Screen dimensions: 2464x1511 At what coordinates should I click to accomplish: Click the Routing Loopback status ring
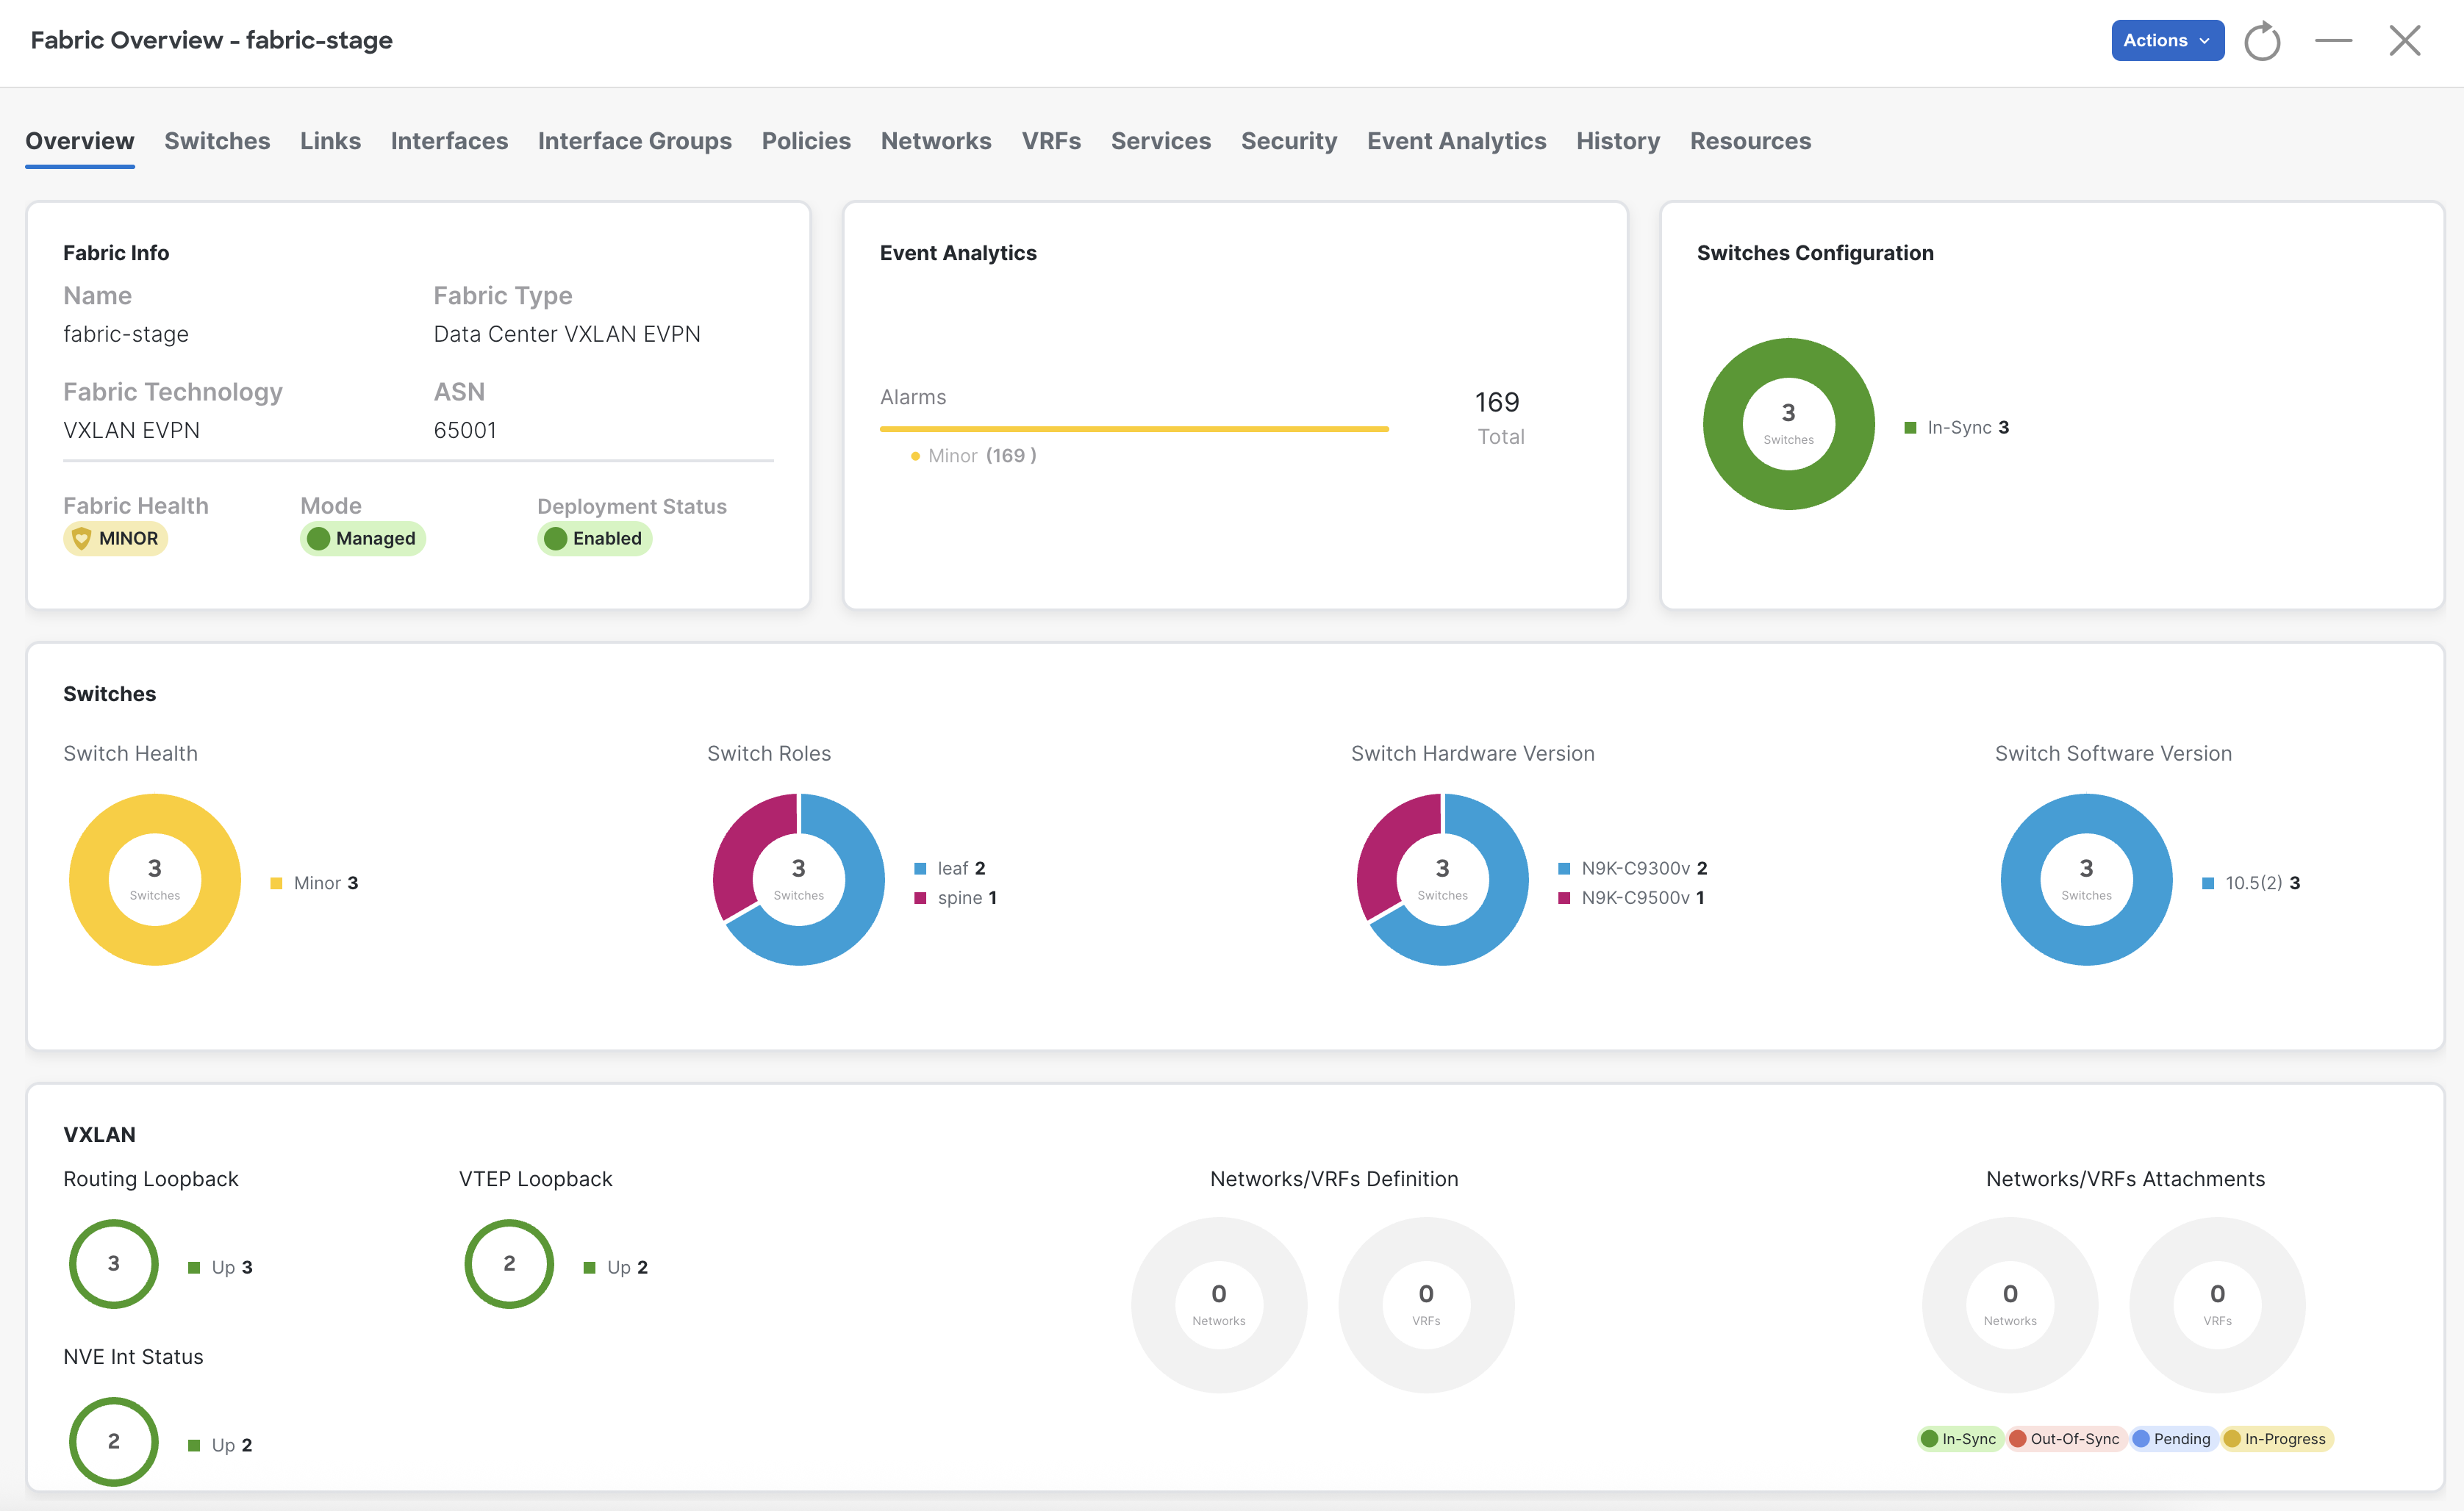pos(113,1263)
